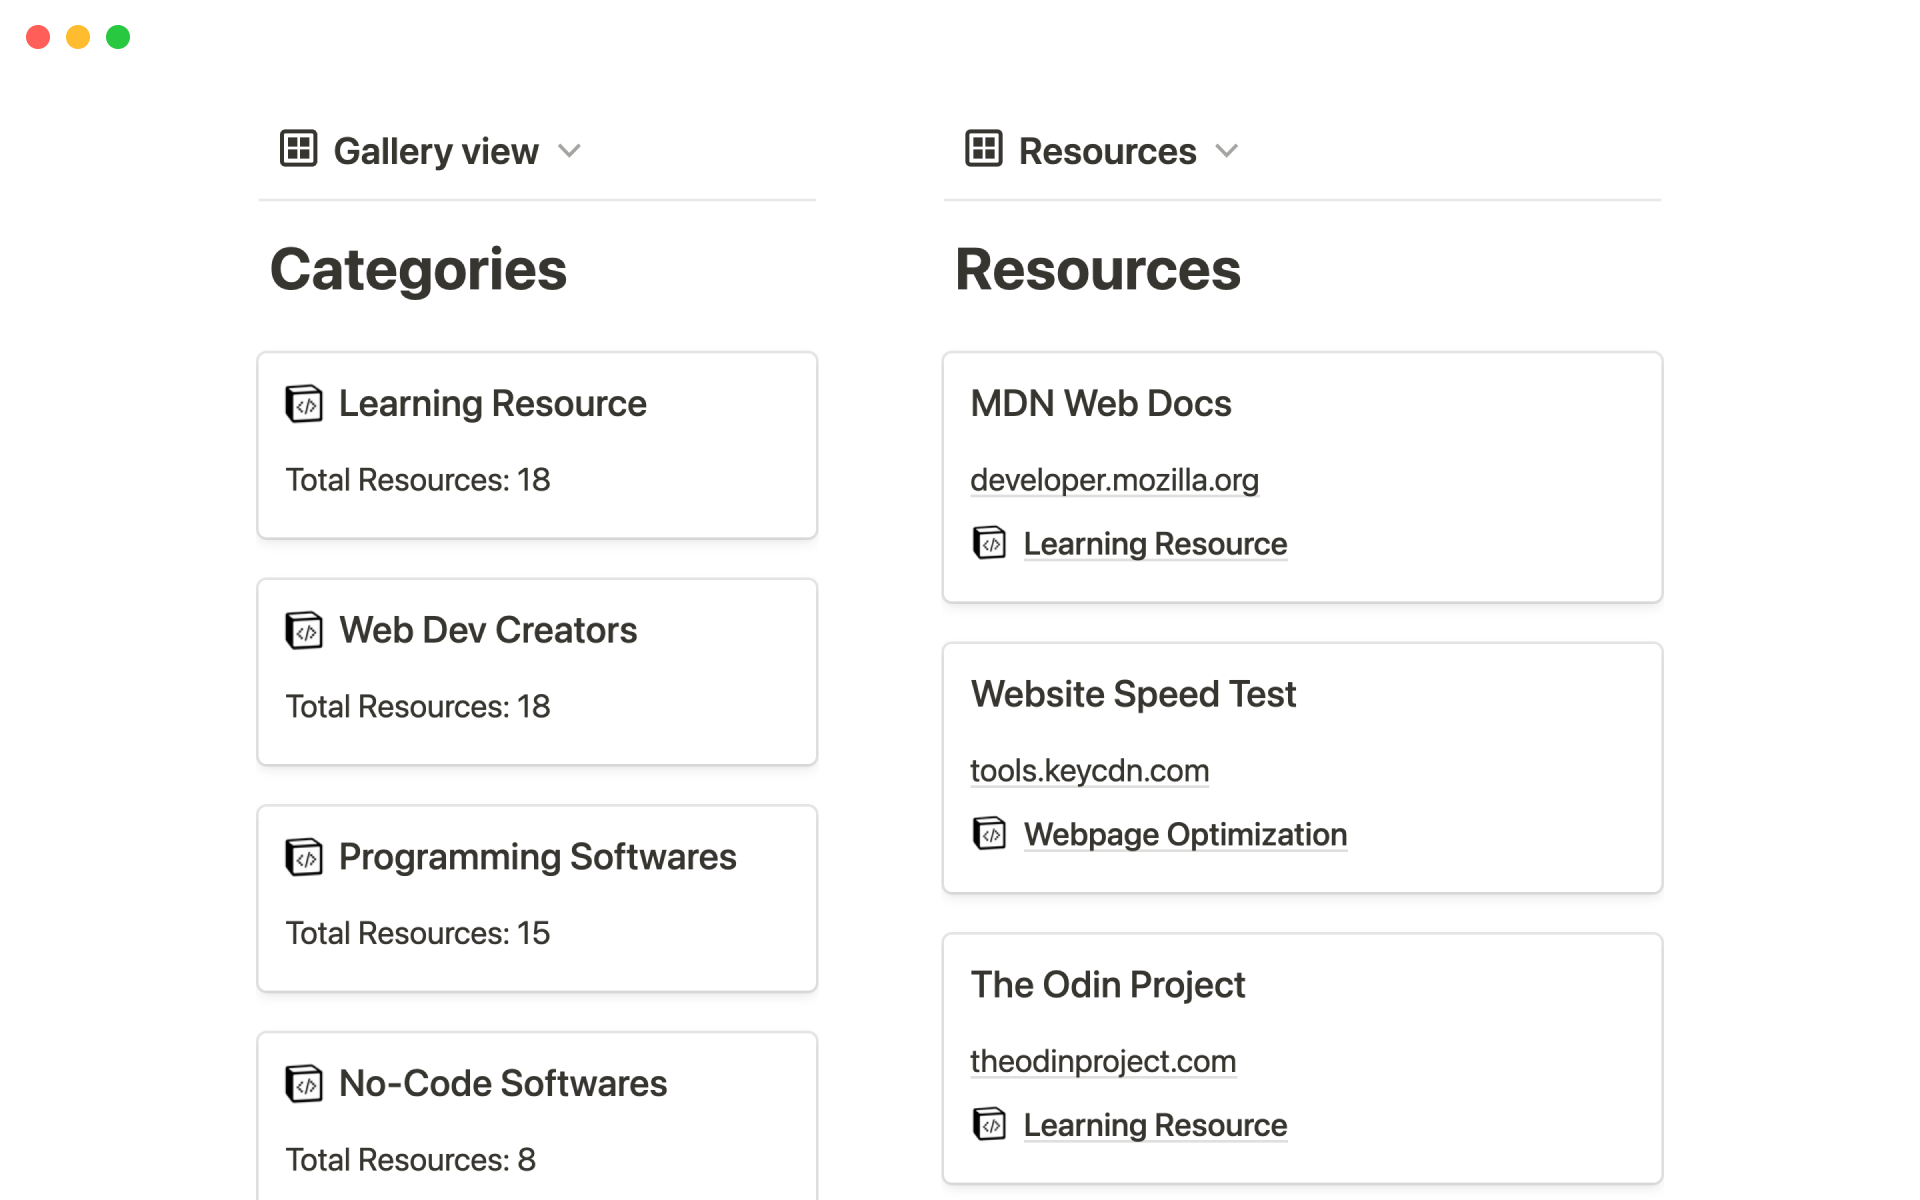This screenshot has width=1920, height=1200.
Task: Select the Gallery view tab label
Action: tap(436, 151)
